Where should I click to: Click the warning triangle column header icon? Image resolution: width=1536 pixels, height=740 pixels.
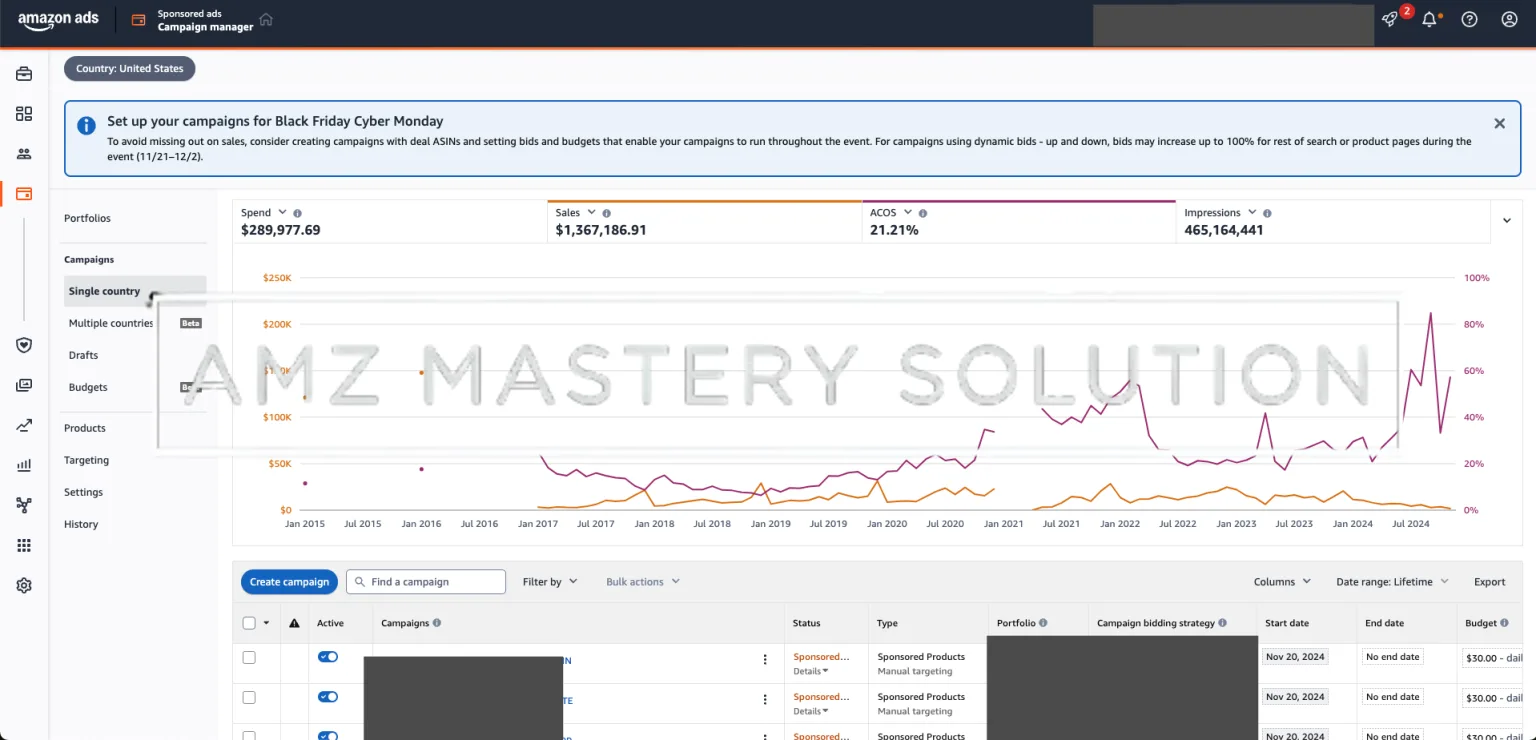294,623
